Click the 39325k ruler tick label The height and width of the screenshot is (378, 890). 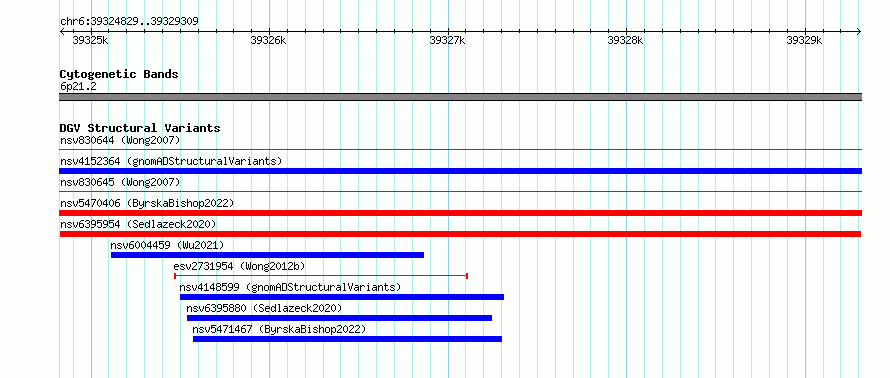coord(91,40)
